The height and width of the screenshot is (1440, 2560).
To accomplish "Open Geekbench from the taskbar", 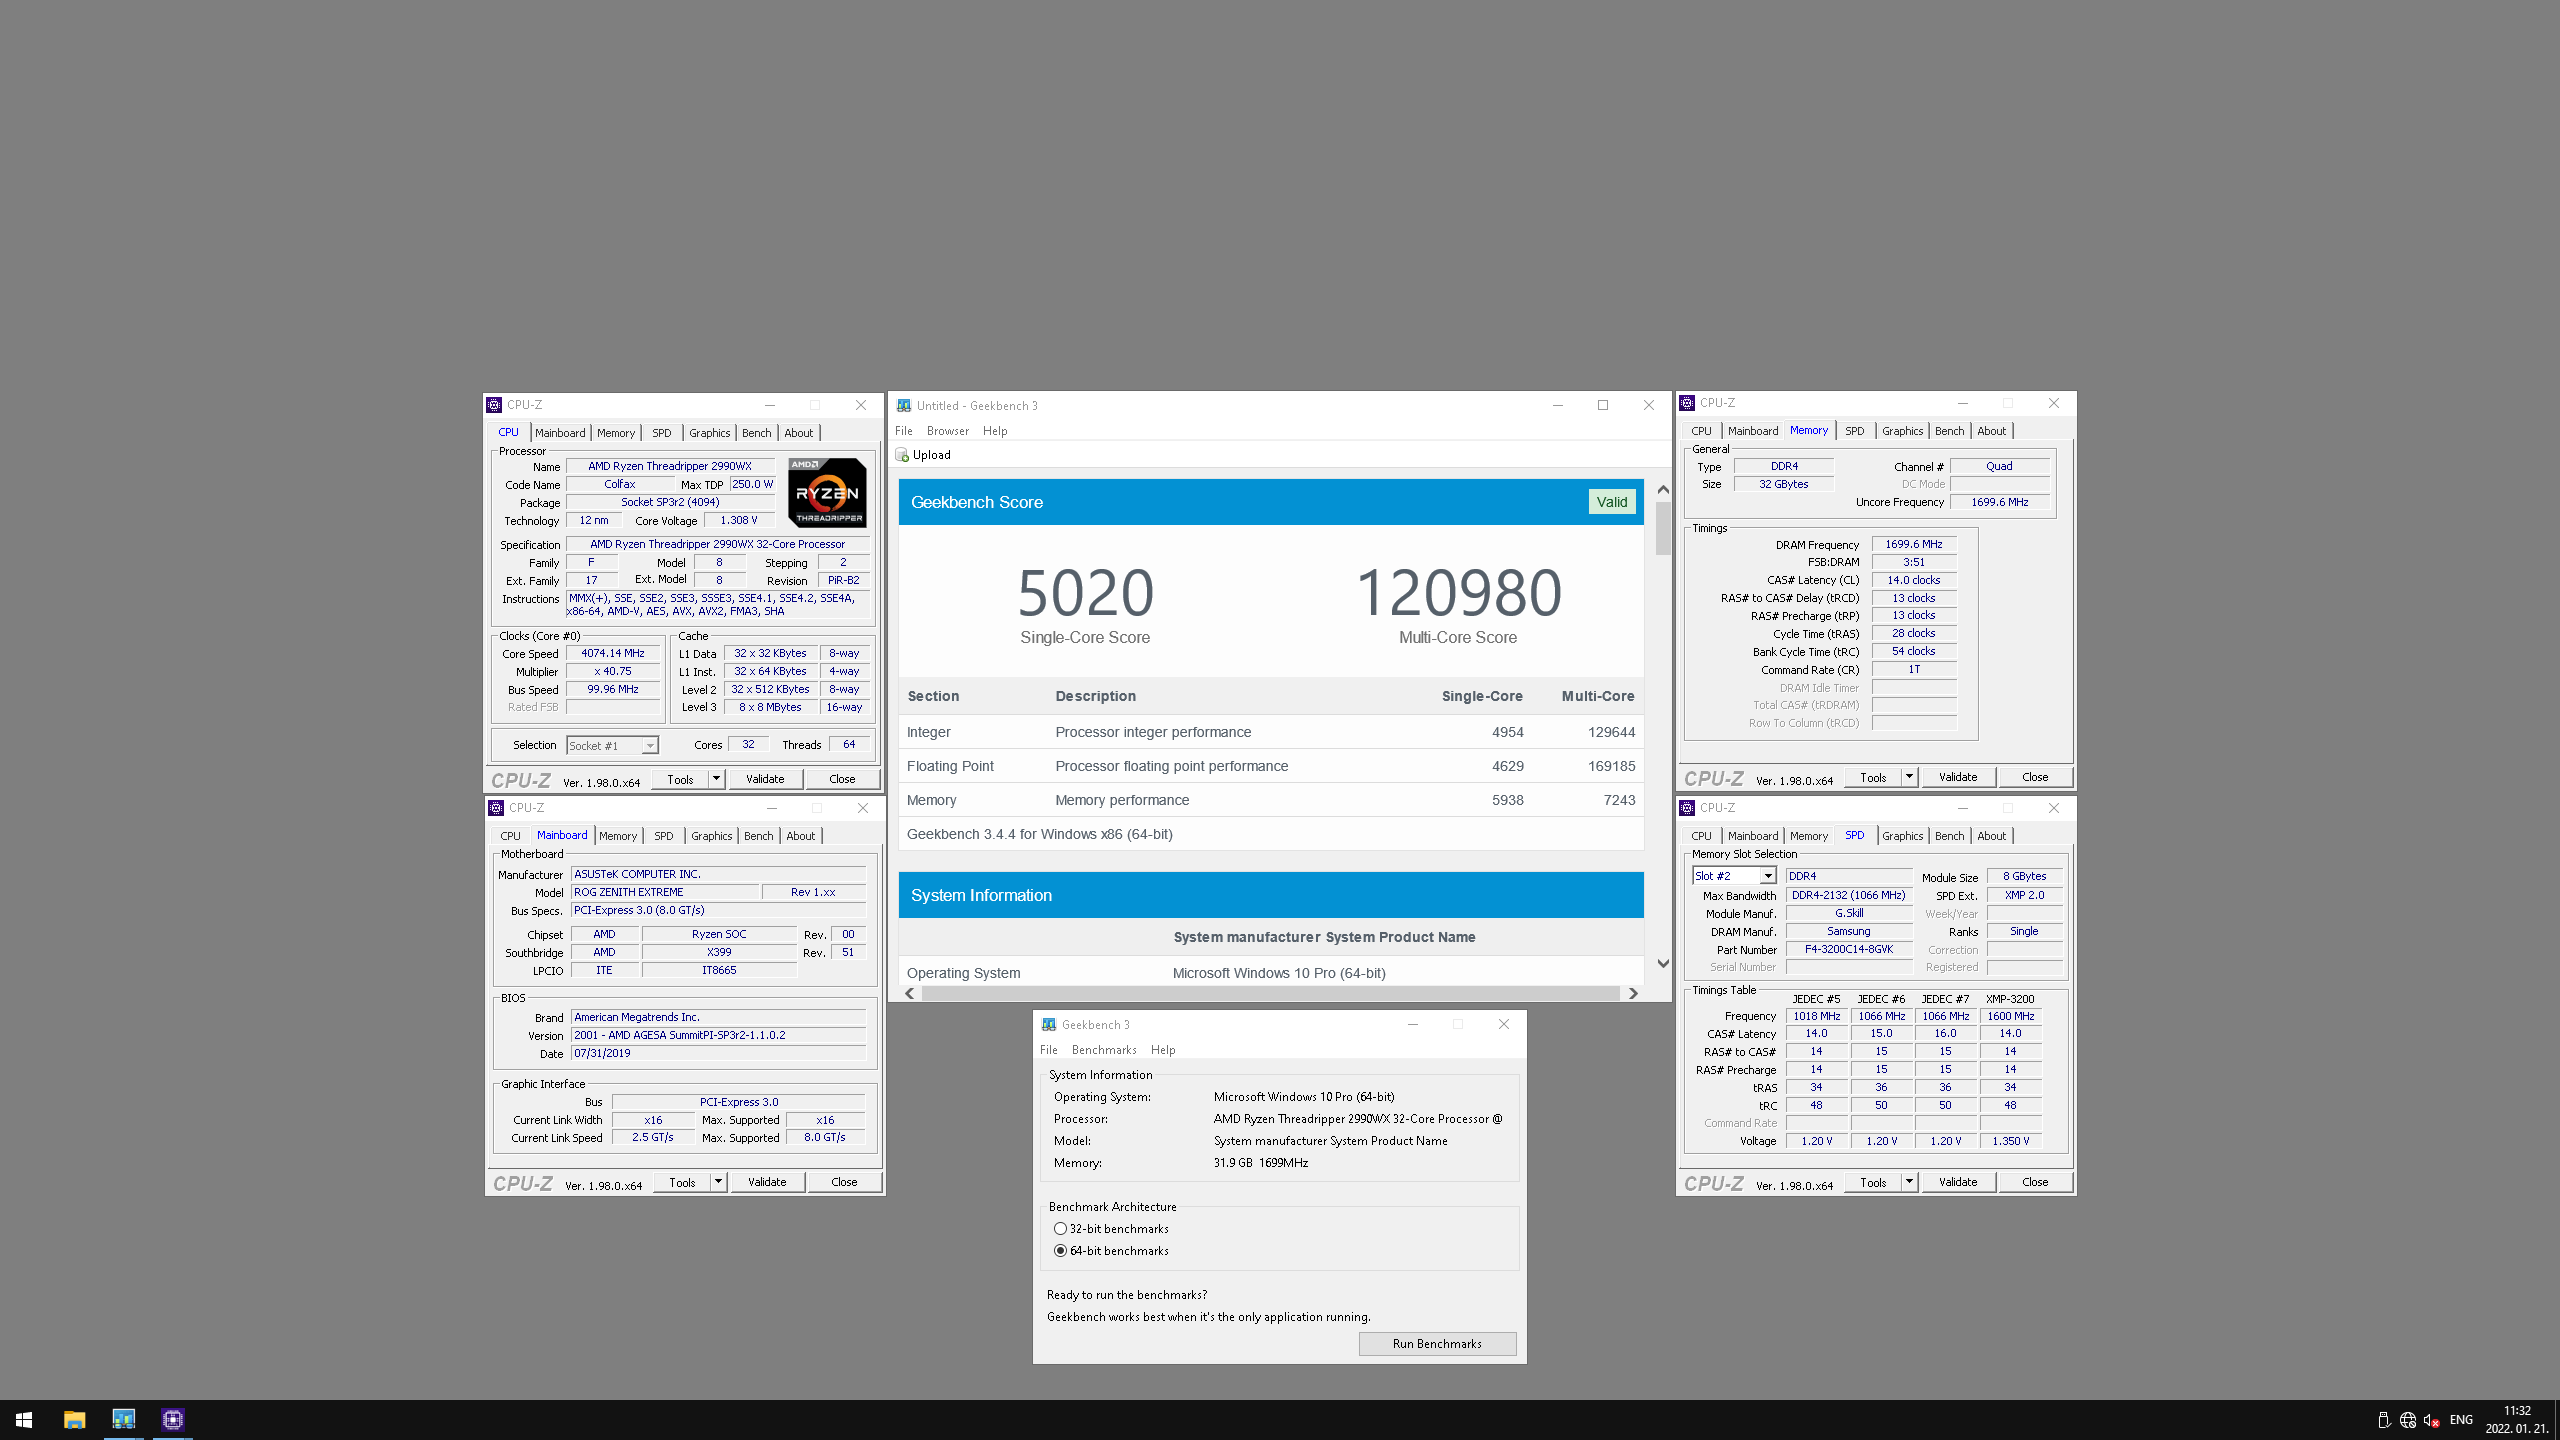I will [123, 1419].
